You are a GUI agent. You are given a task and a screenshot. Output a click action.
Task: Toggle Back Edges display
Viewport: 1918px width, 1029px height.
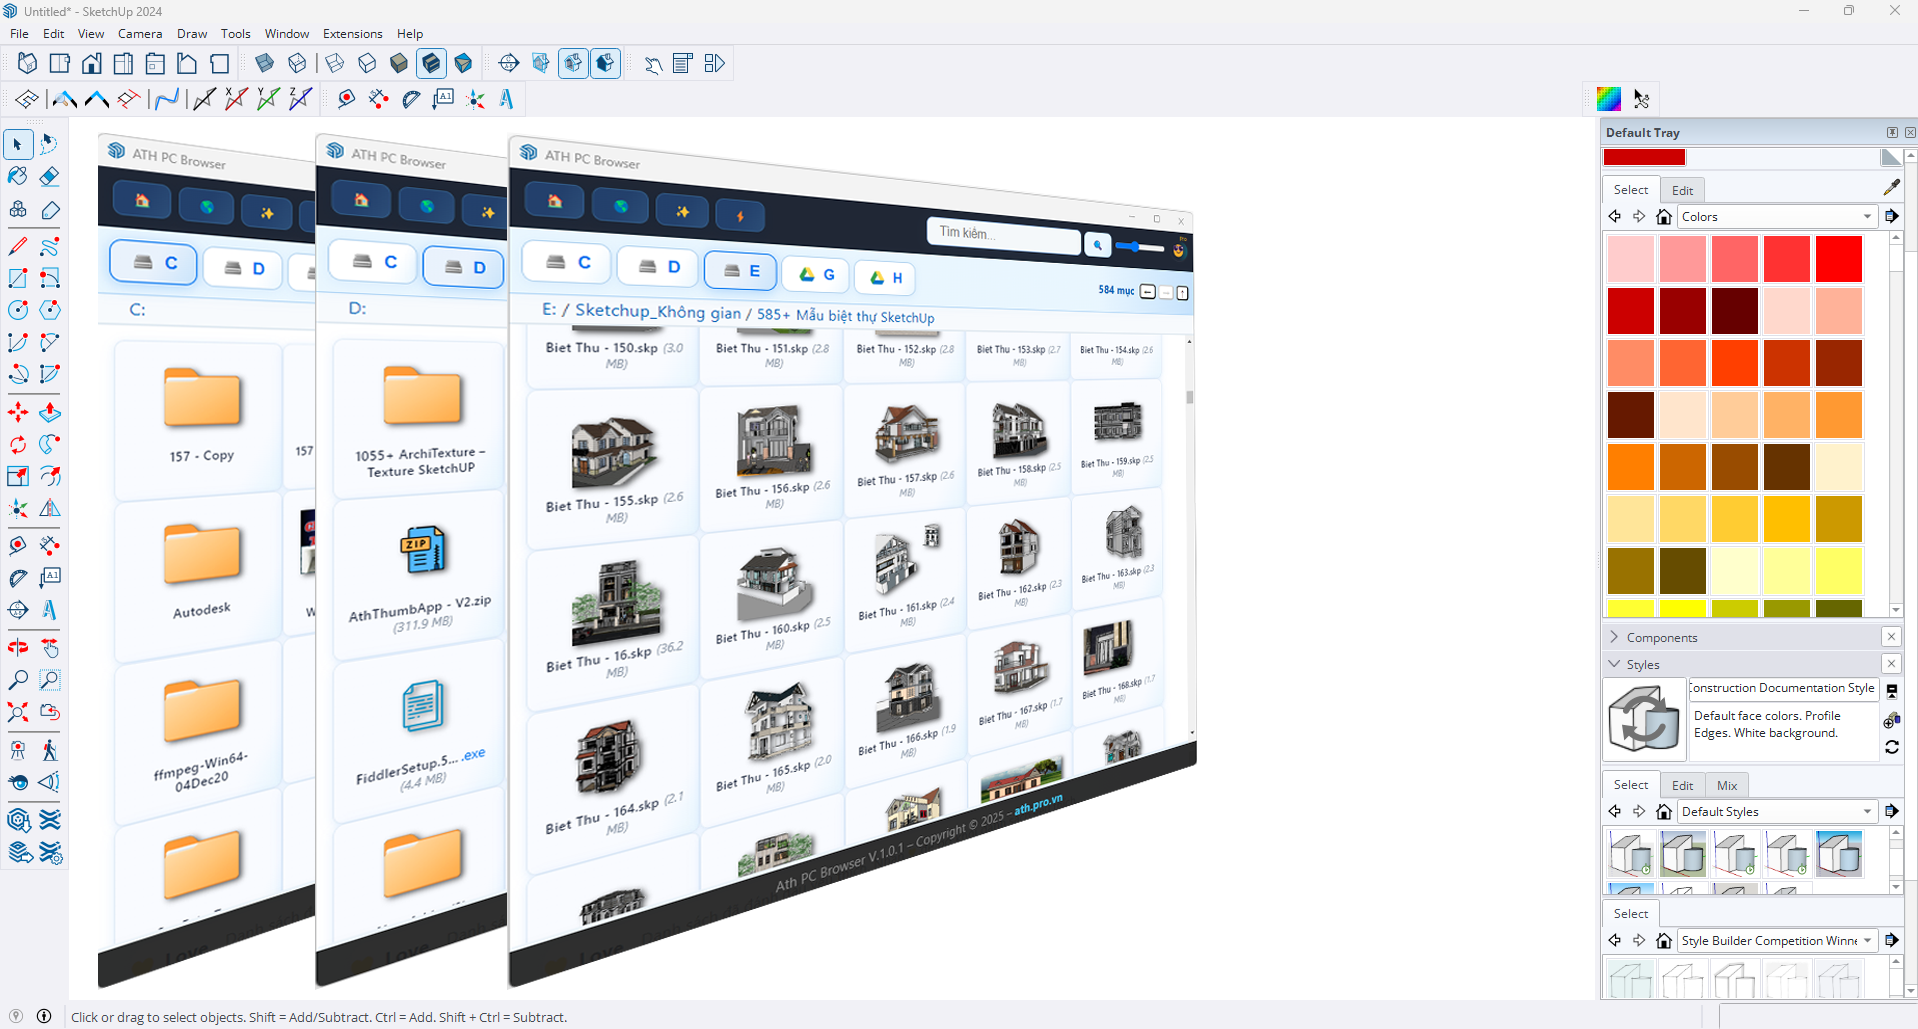297,64
